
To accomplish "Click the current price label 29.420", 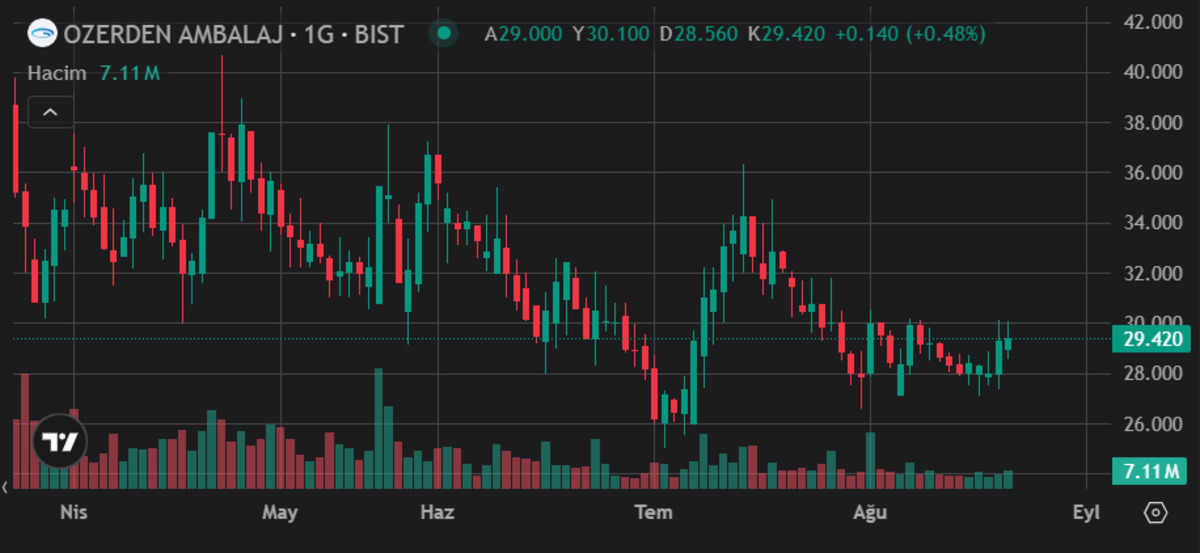I will click(x=1152, y=340).
